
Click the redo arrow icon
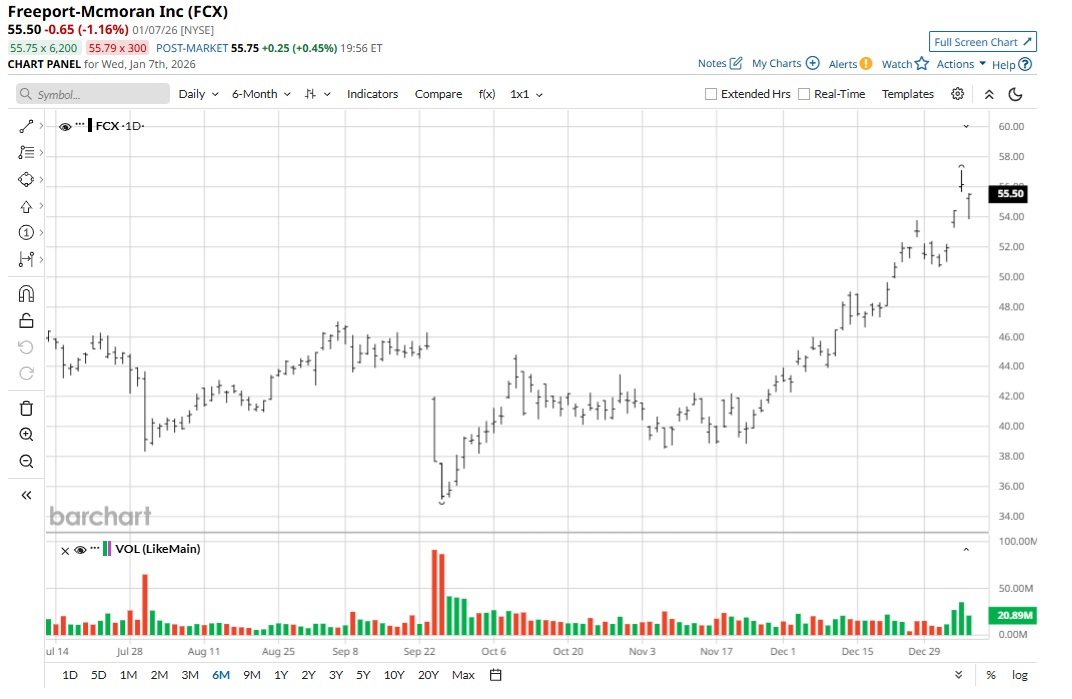pyautogui.click(x=26, y=373)
